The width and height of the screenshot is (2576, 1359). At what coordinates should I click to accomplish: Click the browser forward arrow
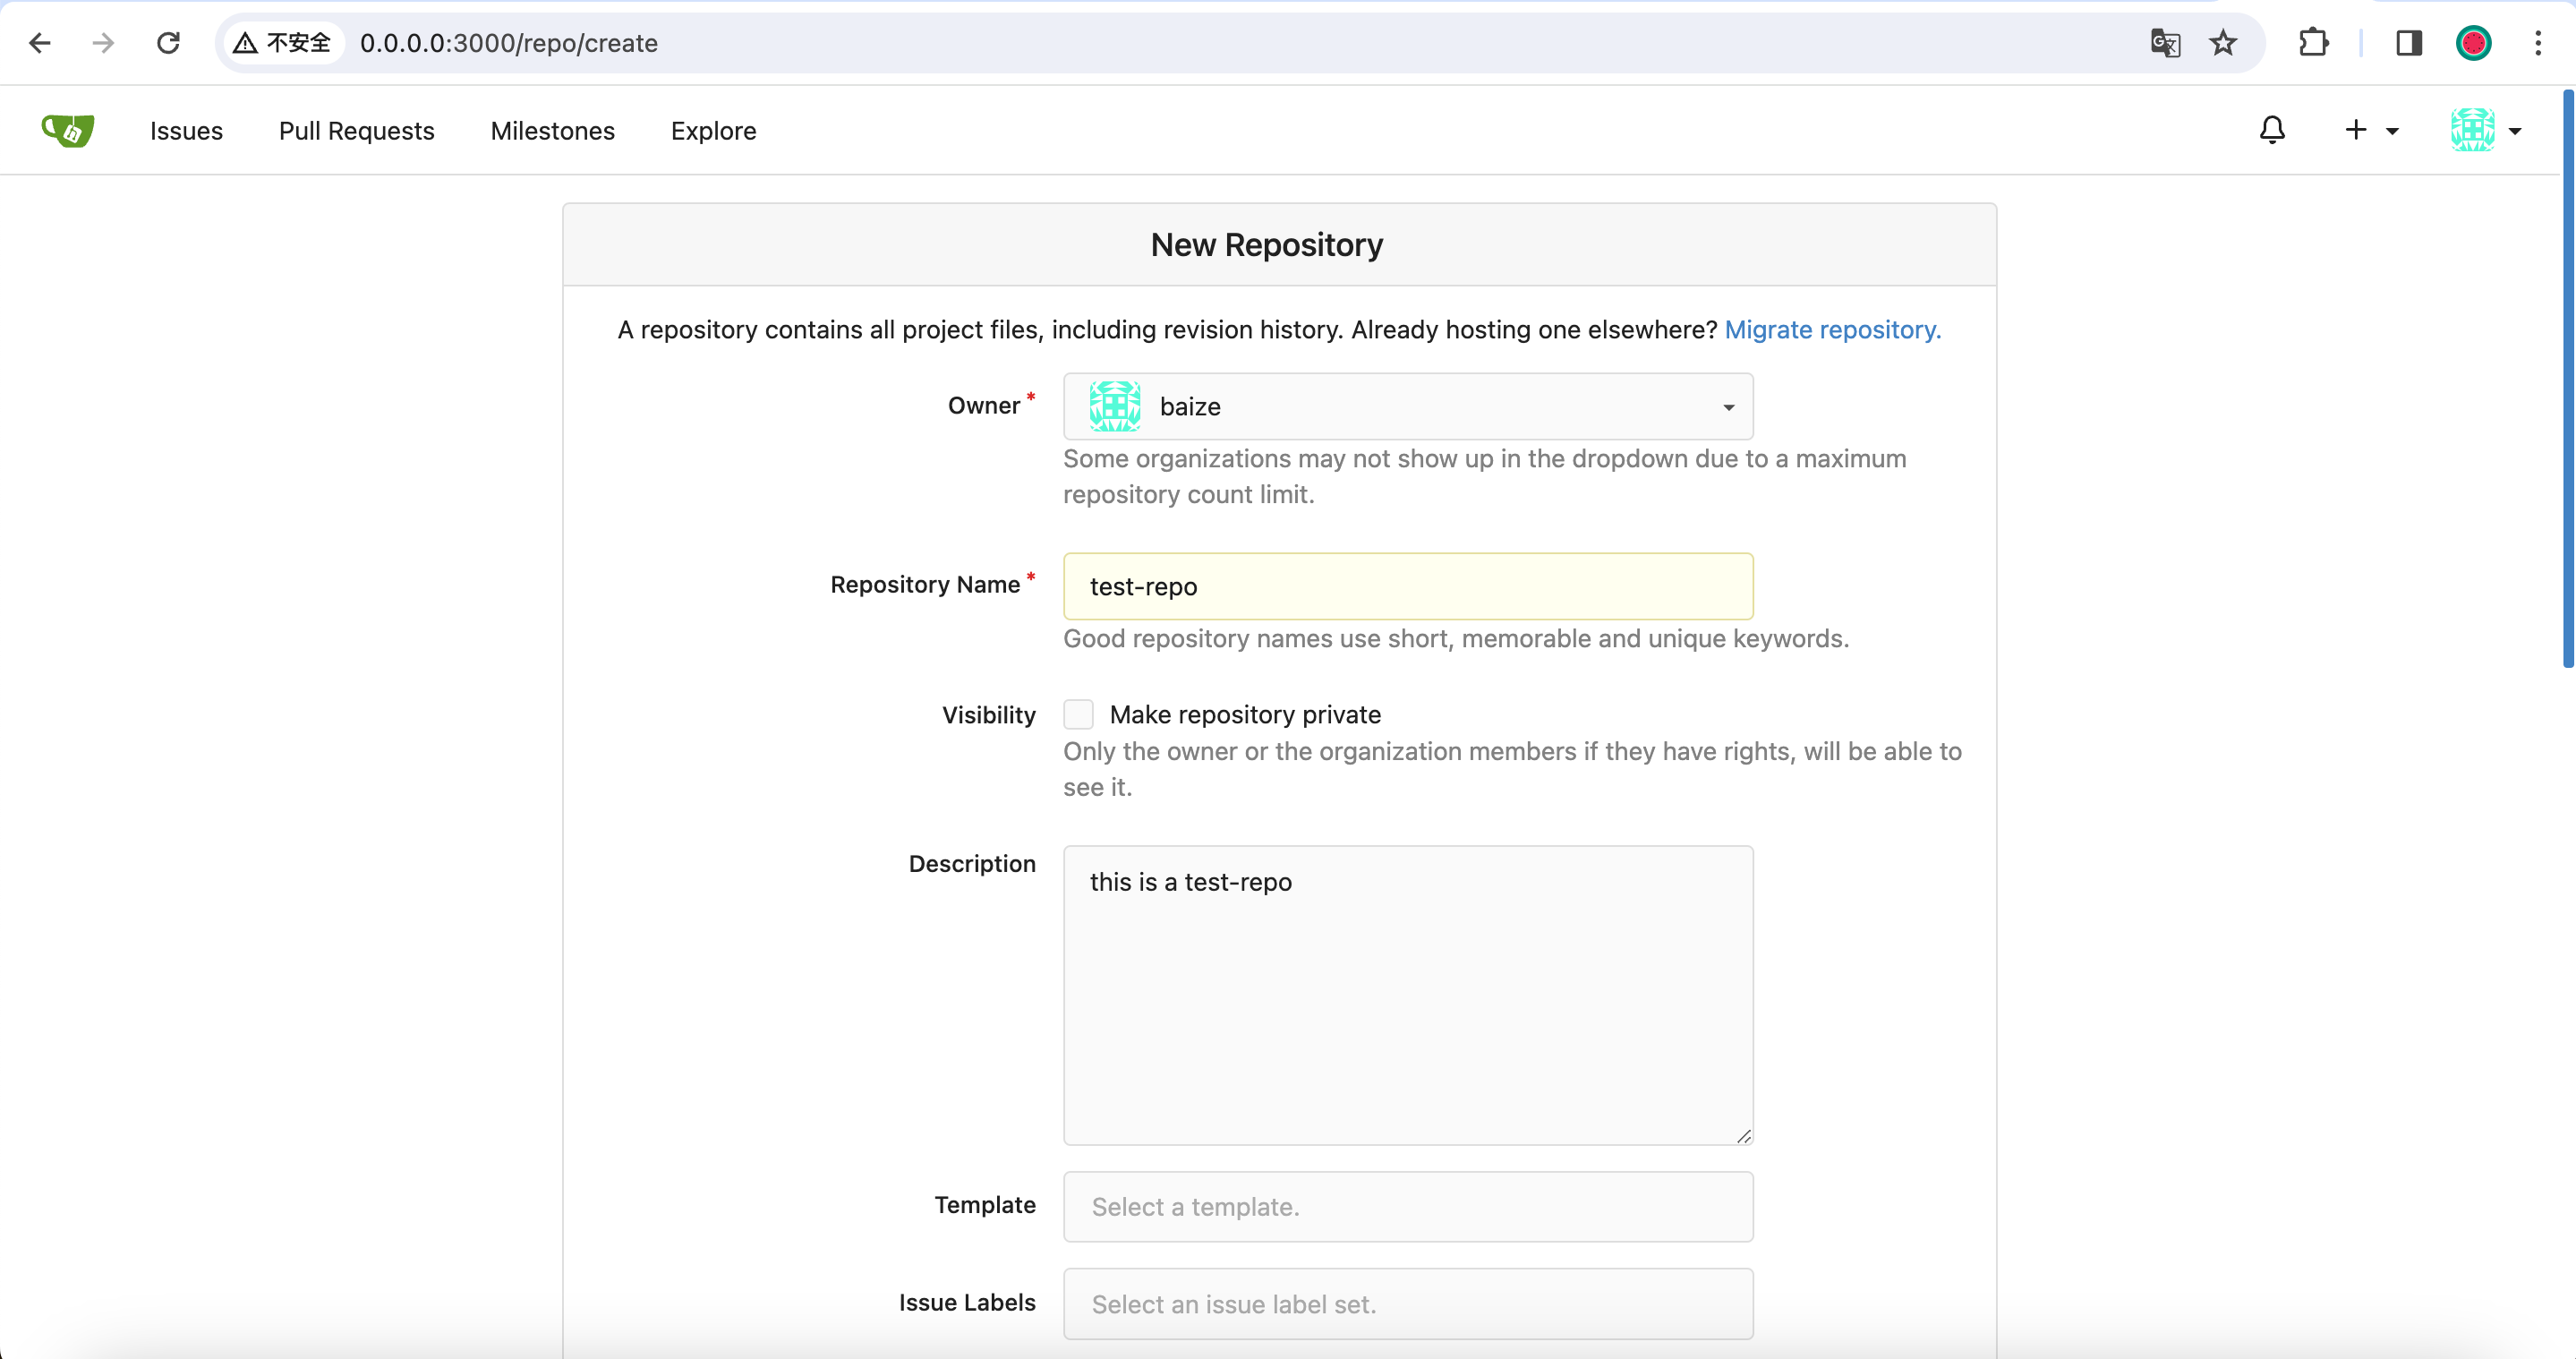pos(103,43)
